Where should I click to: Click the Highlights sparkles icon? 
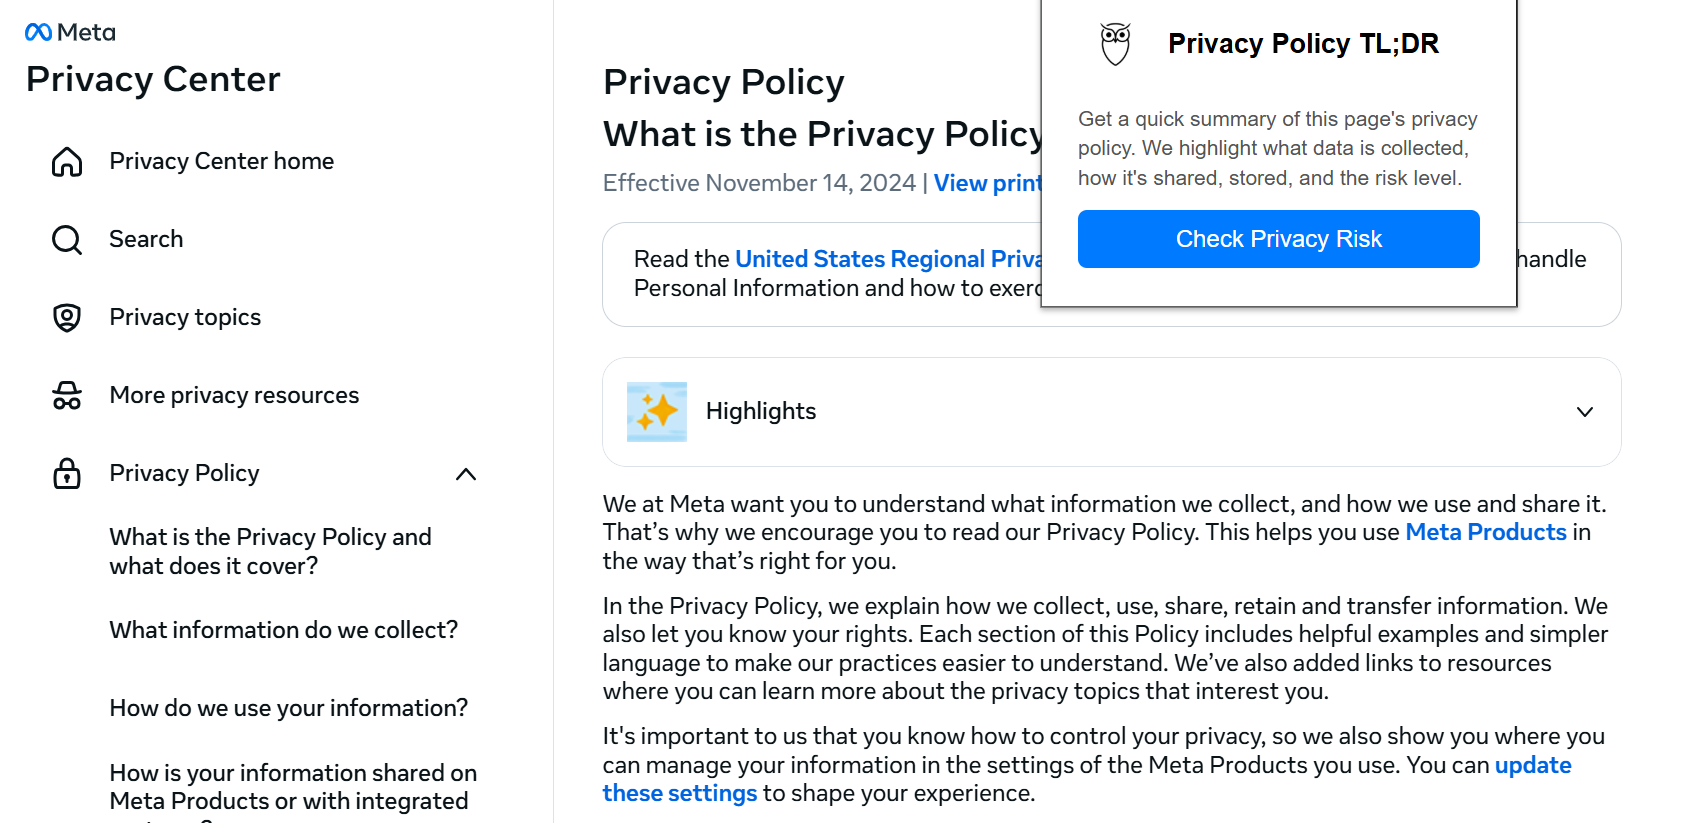[656, 411]
